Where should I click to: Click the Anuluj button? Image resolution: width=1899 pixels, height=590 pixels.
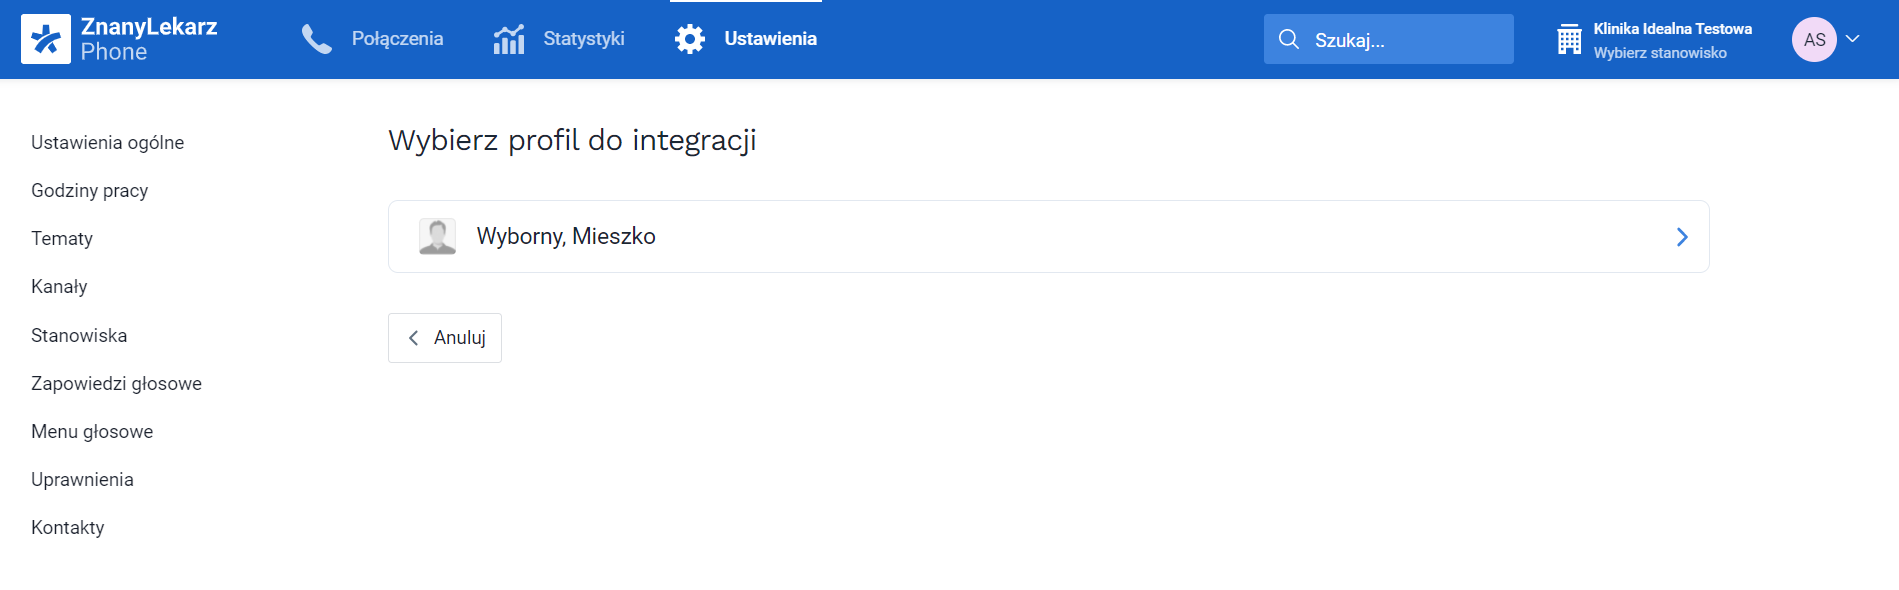[x=444, y=337]
